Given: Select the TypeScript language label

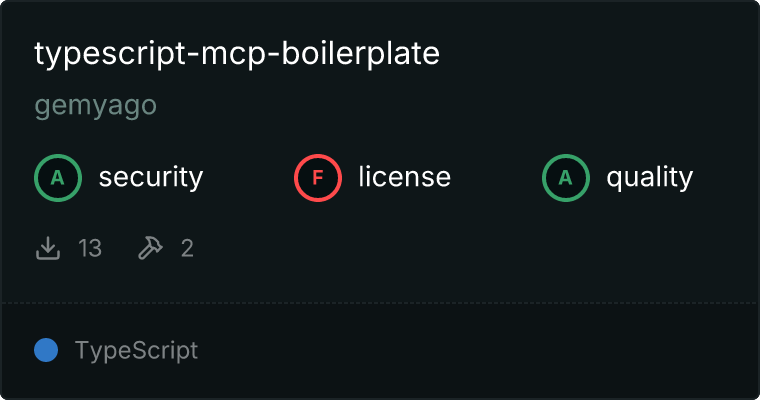Looking at the screenshot, I should [x=136, y=351].
